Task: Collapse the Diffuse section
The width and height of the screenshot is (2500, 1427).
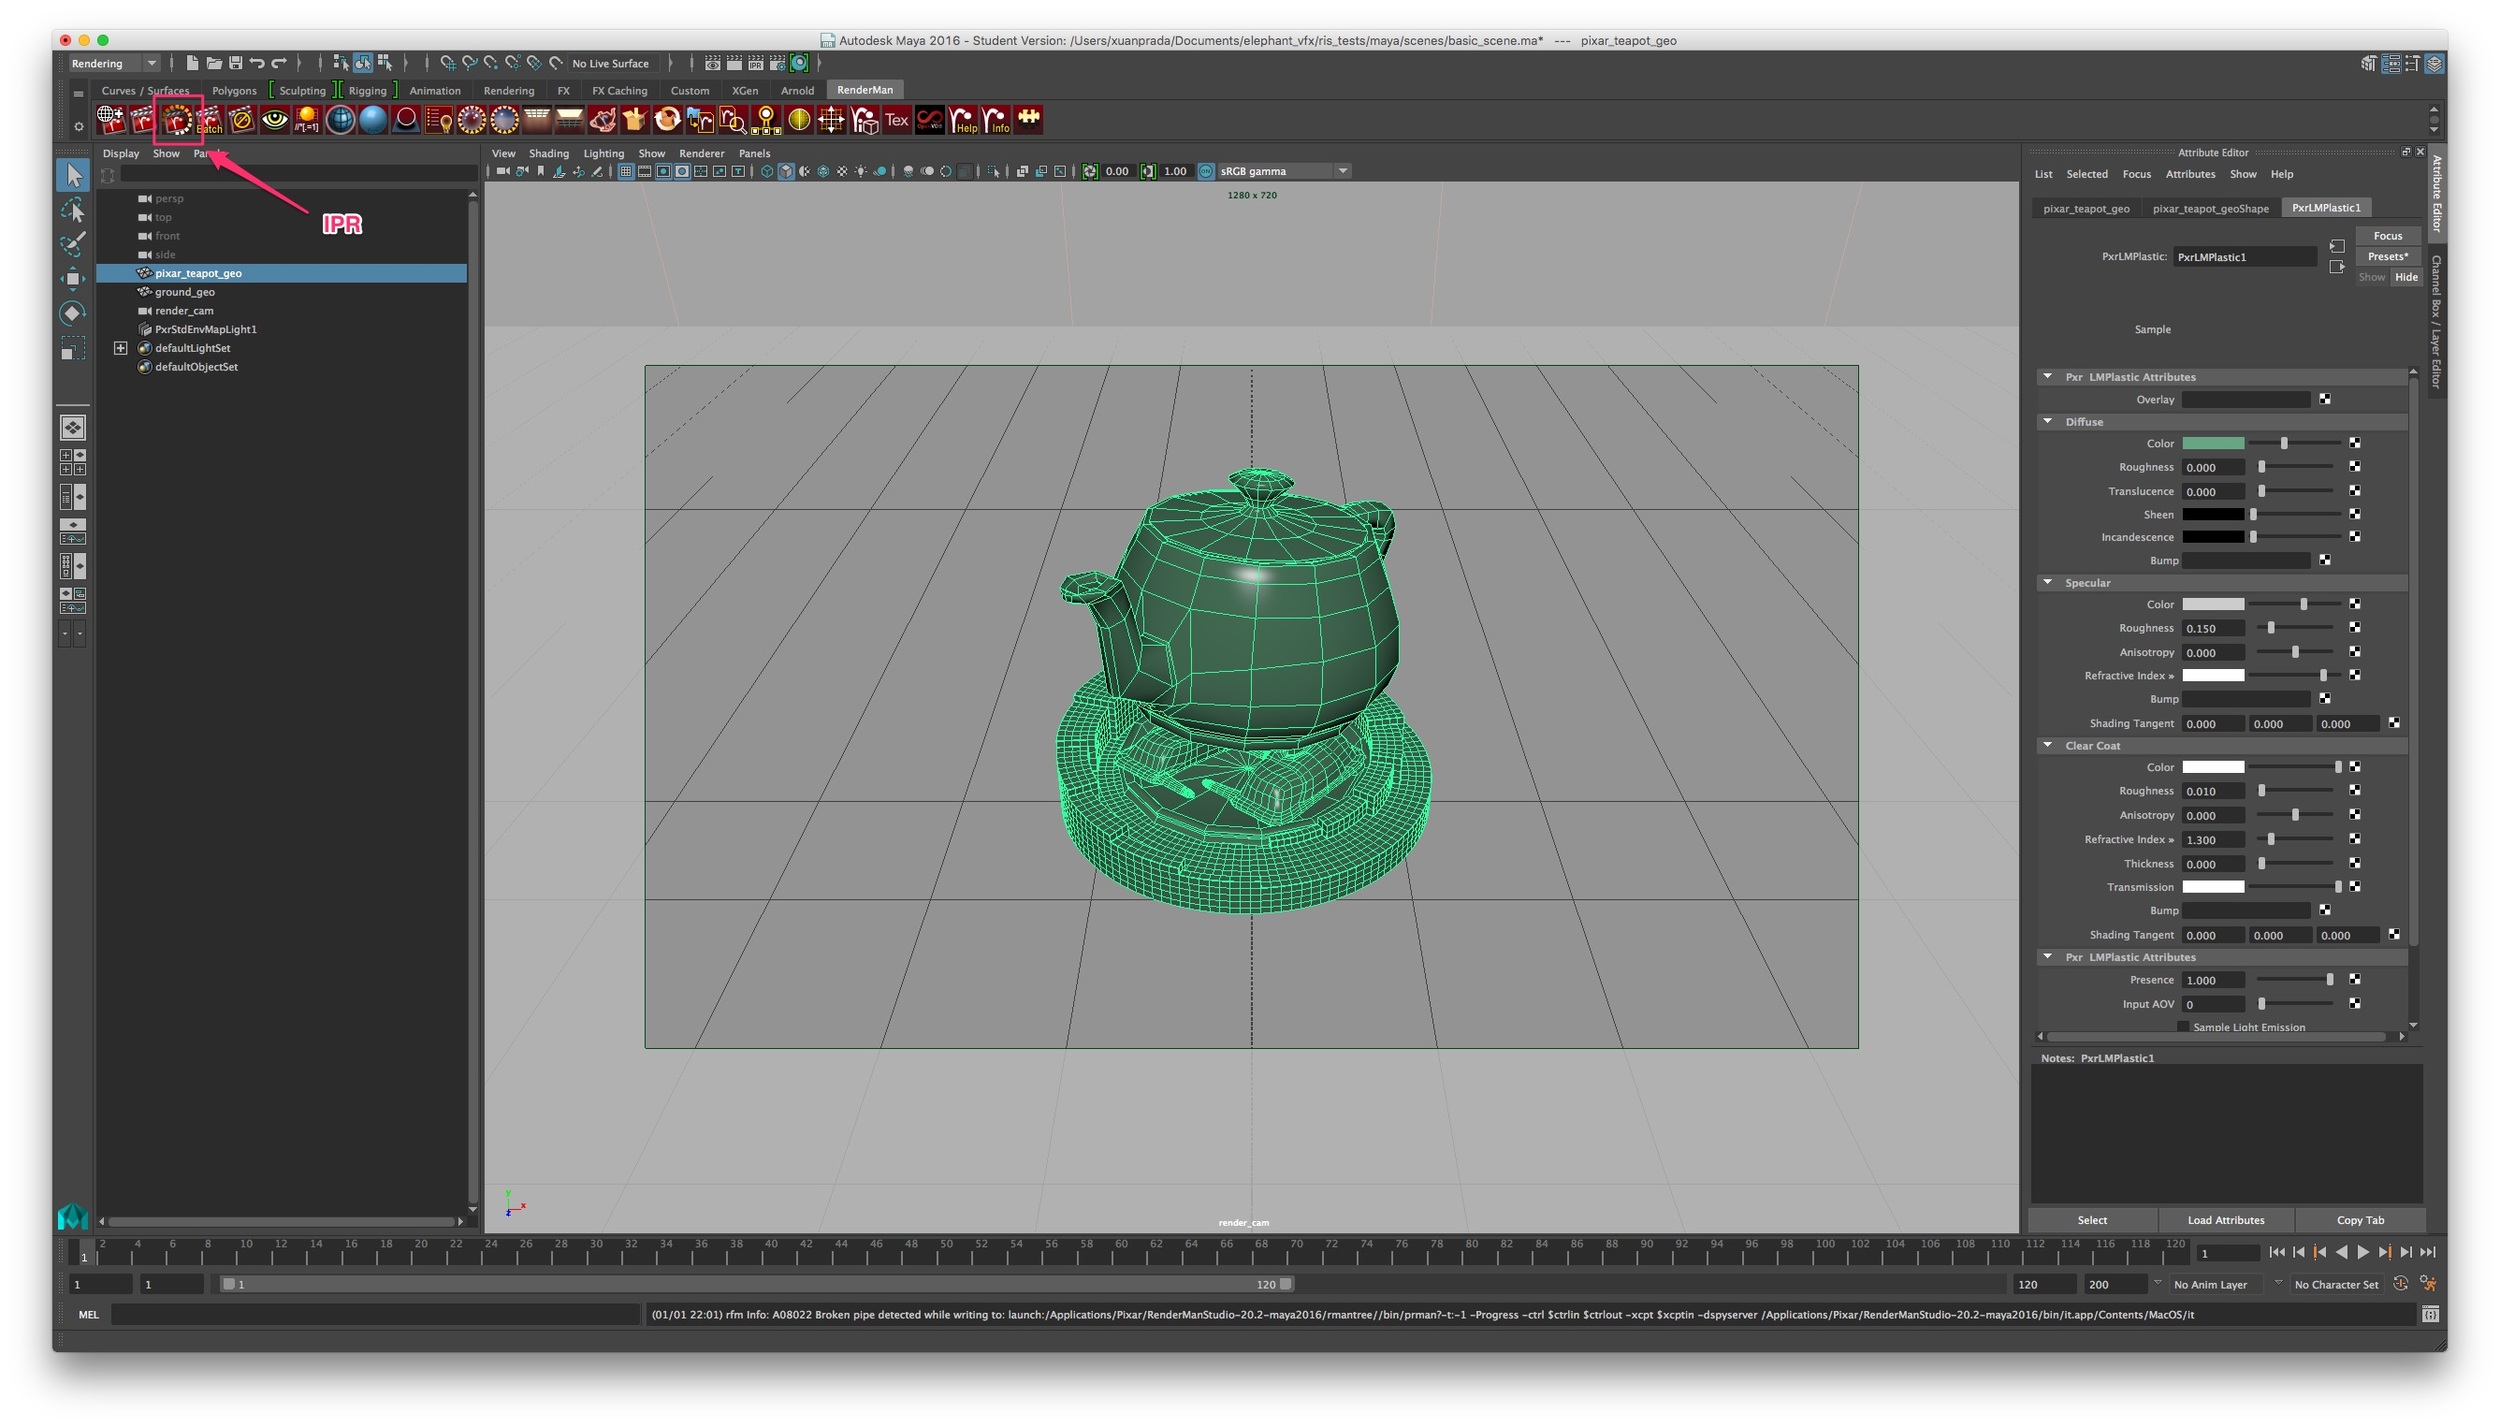Action: 2047,421
